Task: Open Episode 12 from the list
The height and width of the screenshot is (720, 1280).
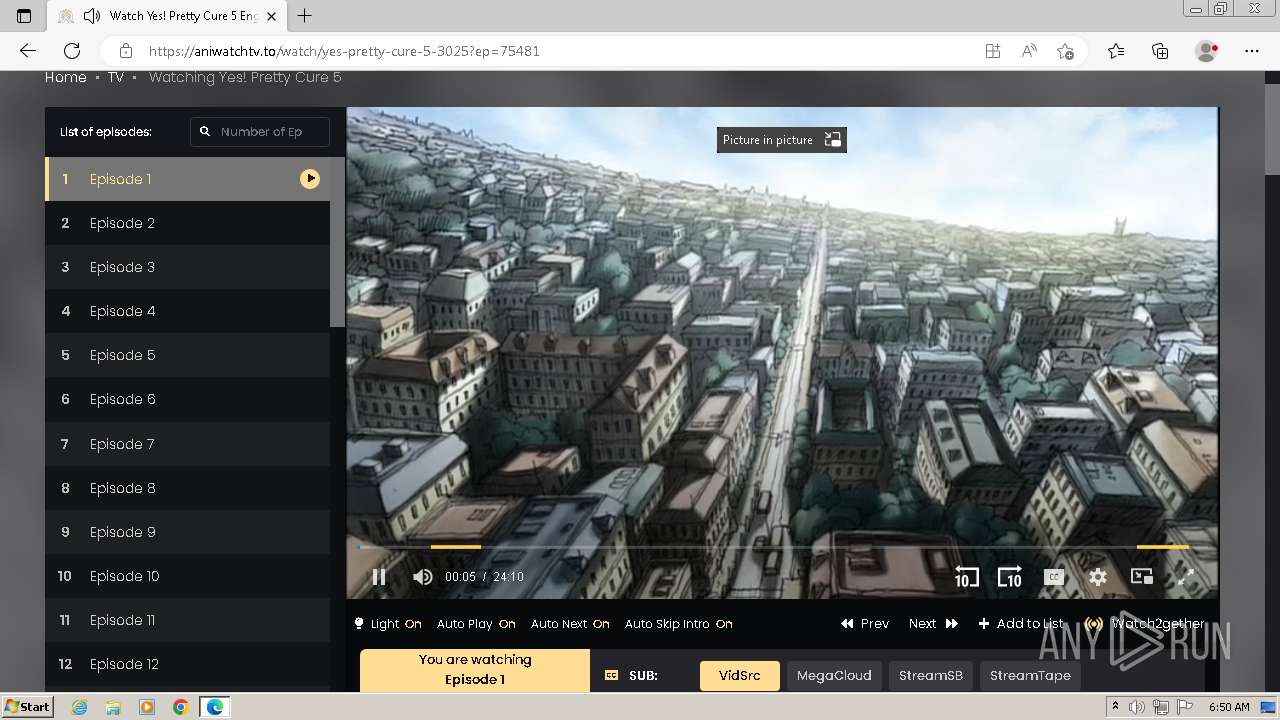Action: (187, 664)
